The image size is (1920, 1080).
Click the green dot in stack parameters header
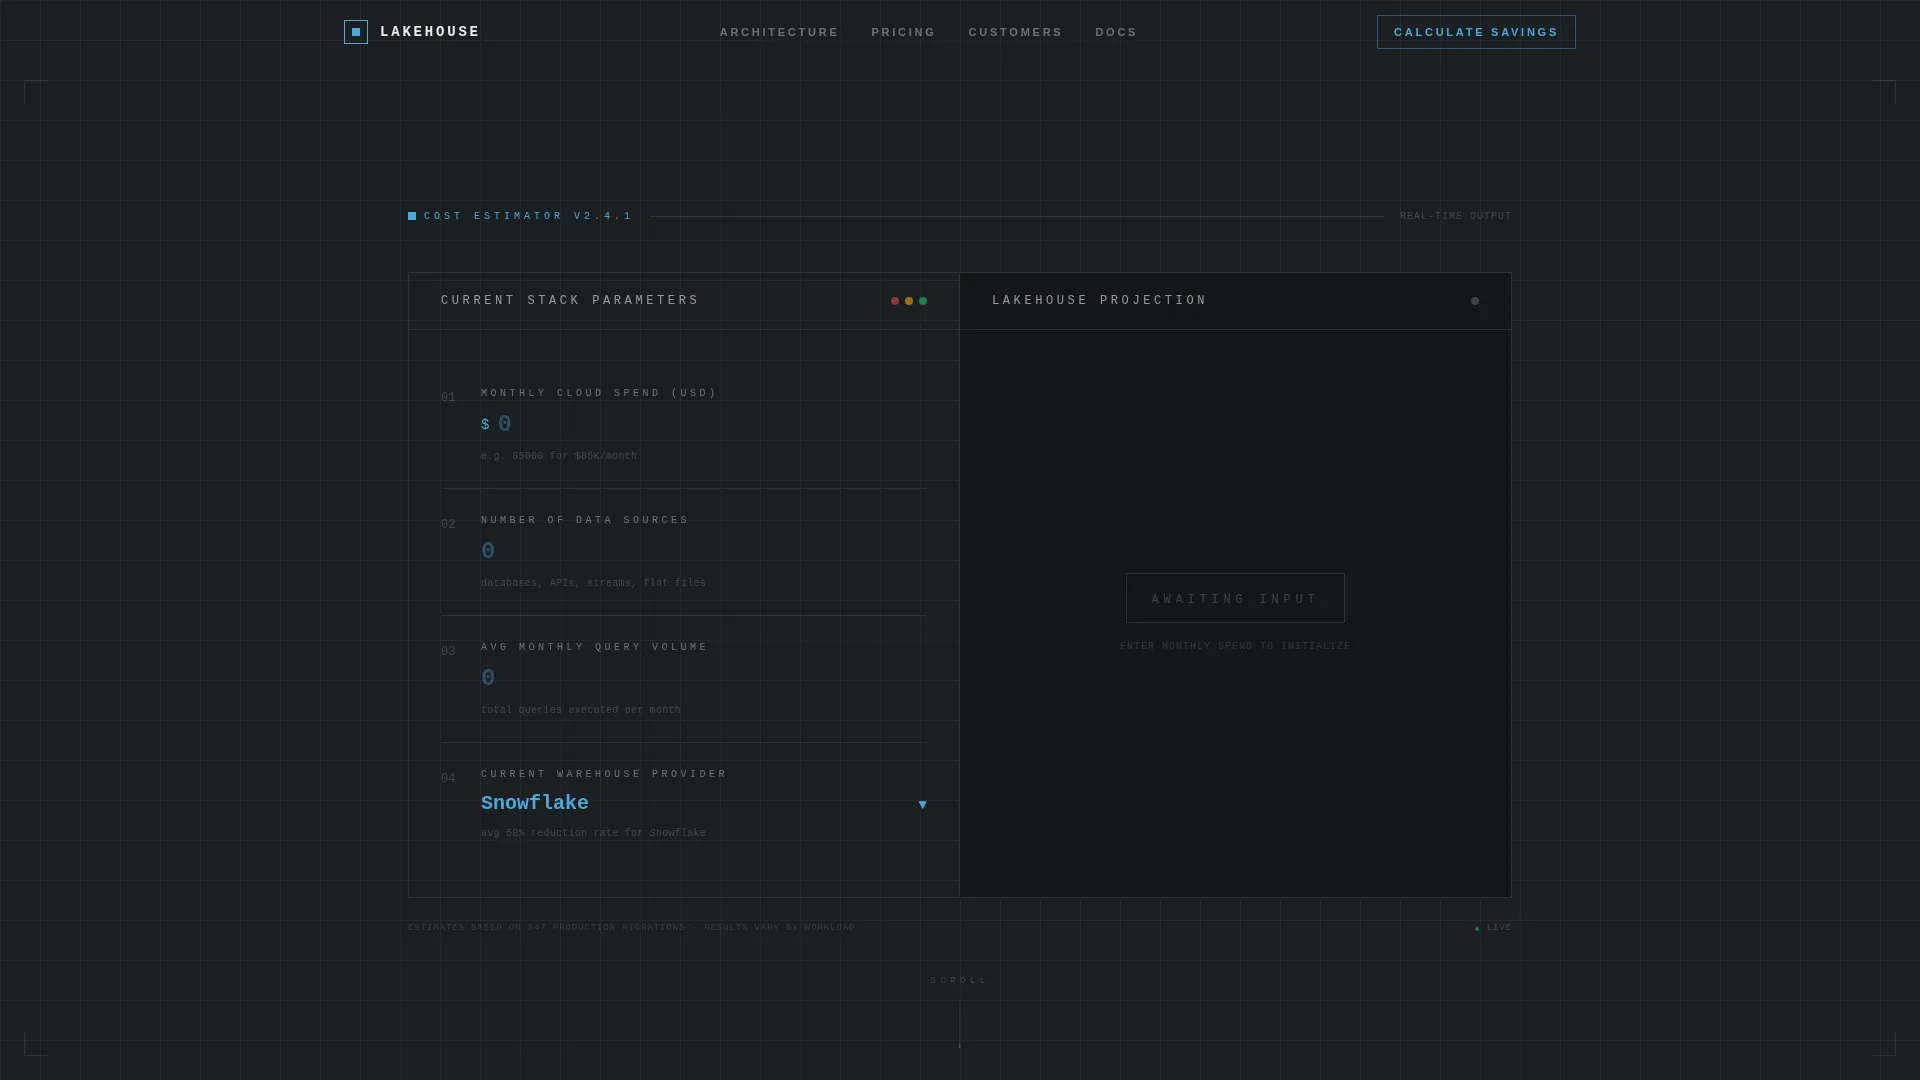(923, 301)
